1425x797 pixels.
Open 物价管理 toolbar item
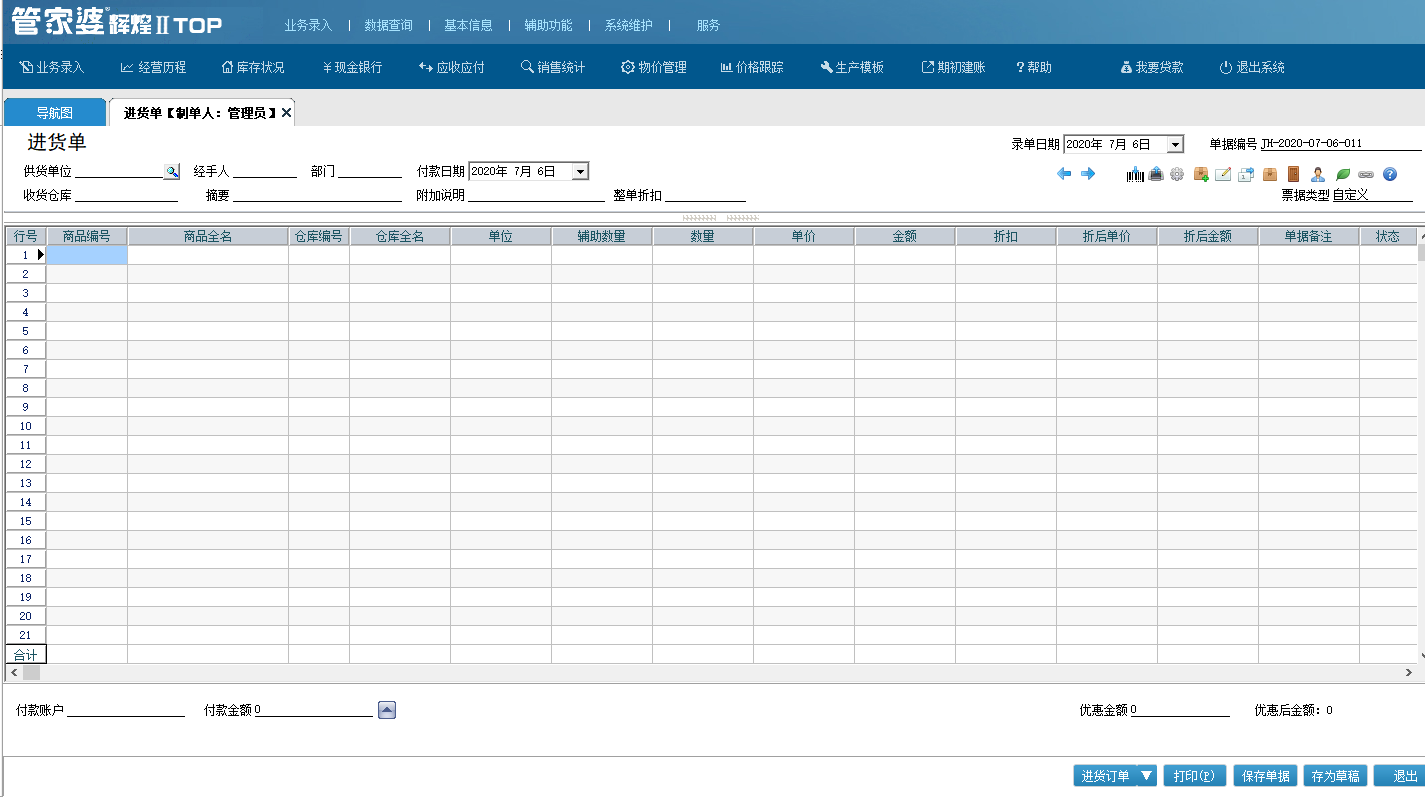click(x=654, y=68)
